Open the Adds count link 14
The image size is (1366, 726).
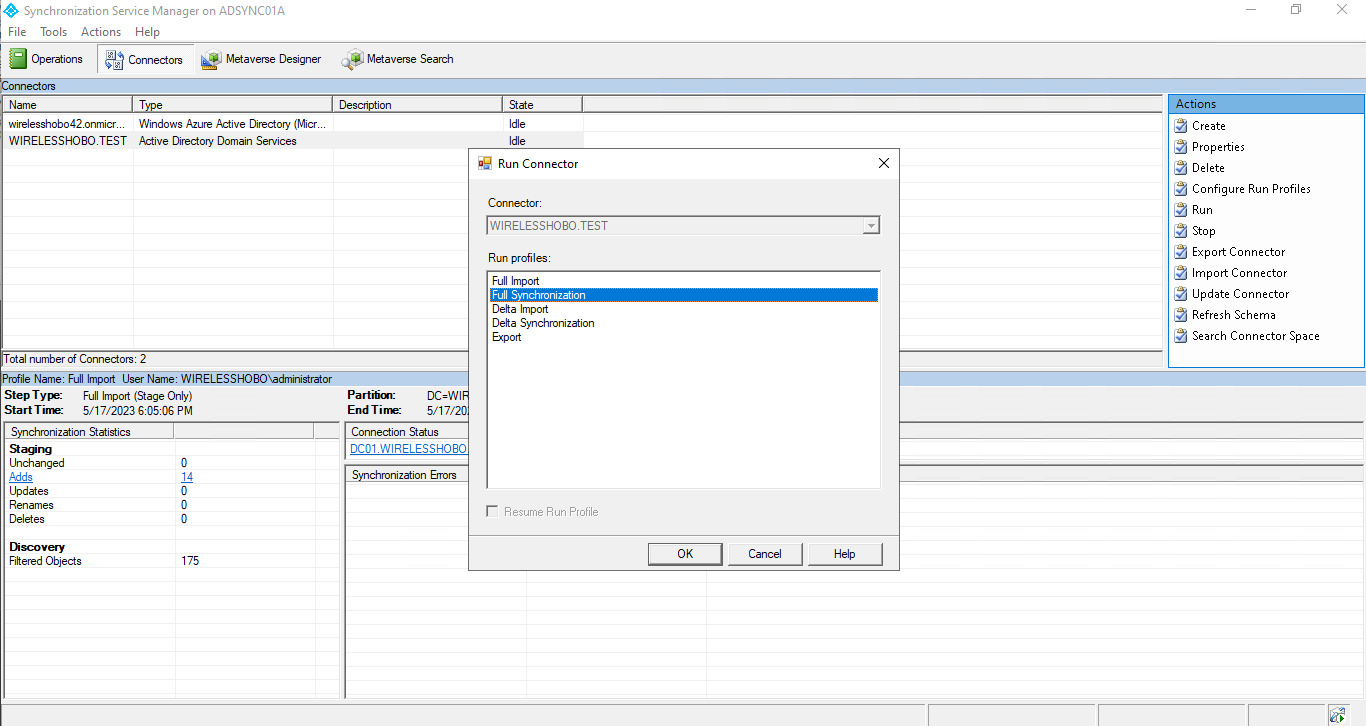pos(187,477)
